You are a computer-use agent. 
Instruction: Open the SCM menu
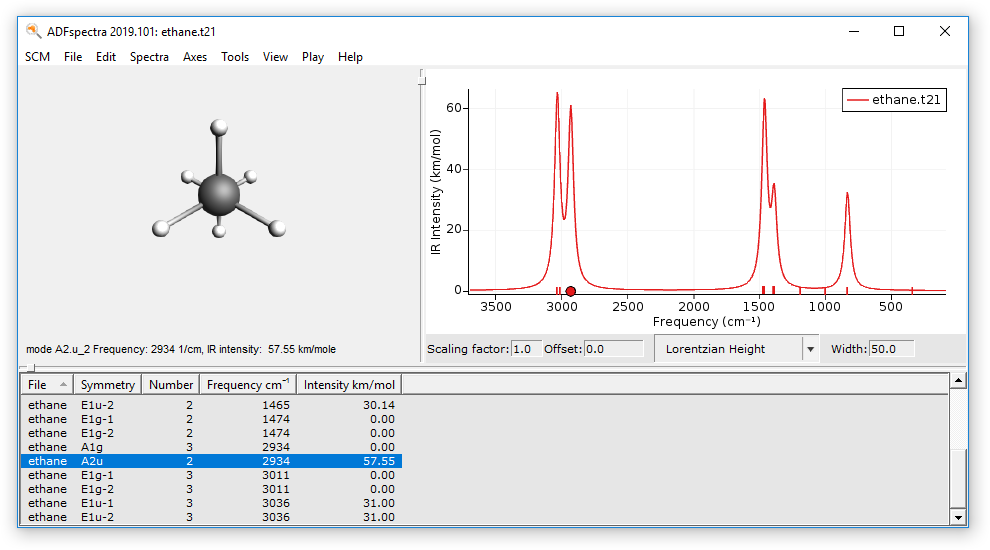pyautogui.click(x=37, y=57)
